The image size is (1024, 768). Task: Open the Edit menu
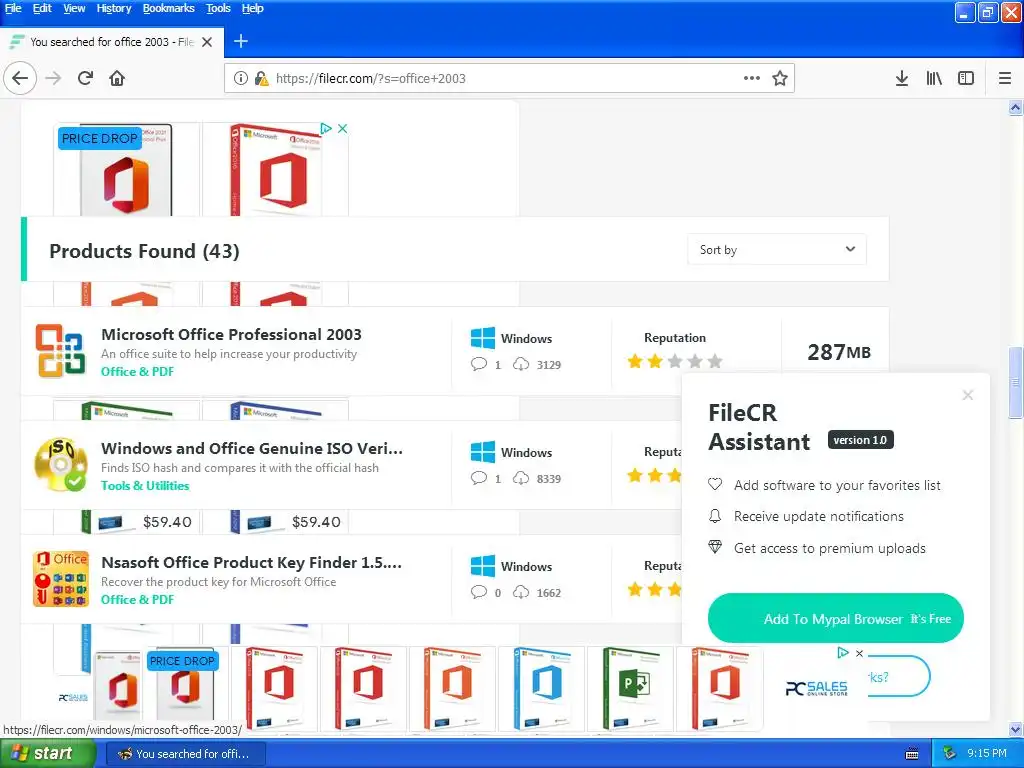(x=42, y=8)
